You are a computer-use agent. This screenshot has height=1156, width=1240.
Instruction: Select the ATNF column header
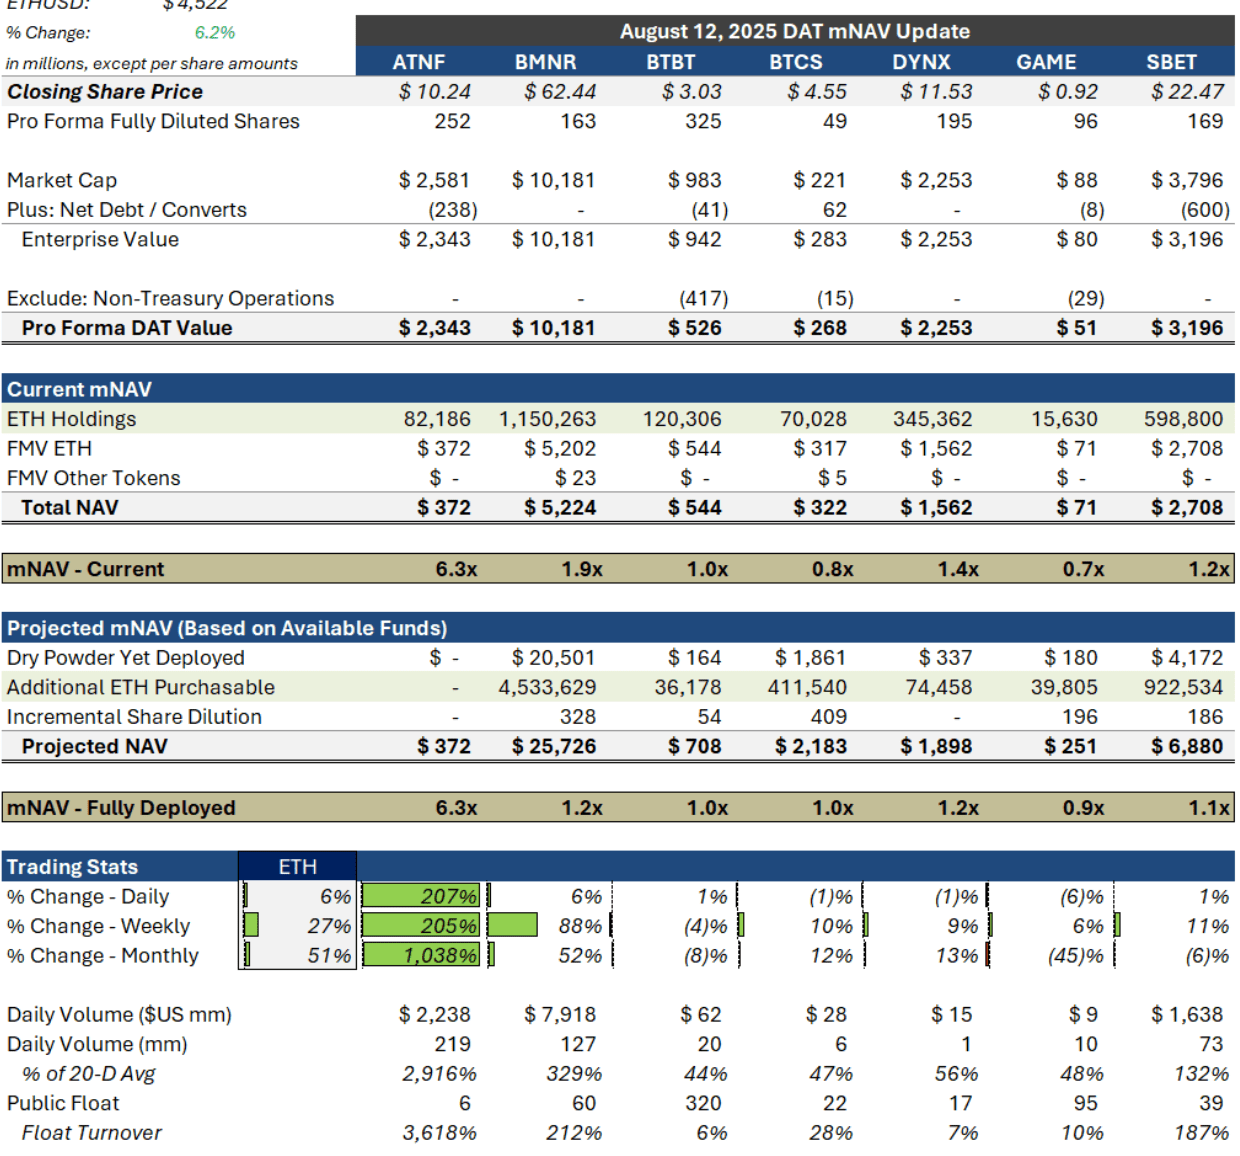[419, 62]
